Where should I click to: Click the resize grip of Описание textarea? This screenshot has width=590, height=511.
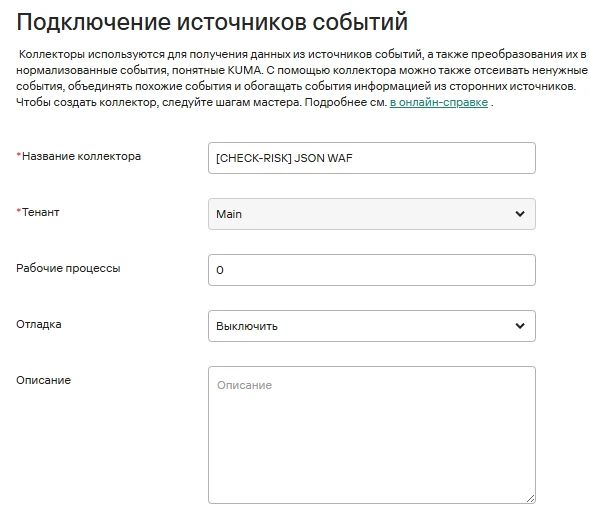(x=530, y=499)
